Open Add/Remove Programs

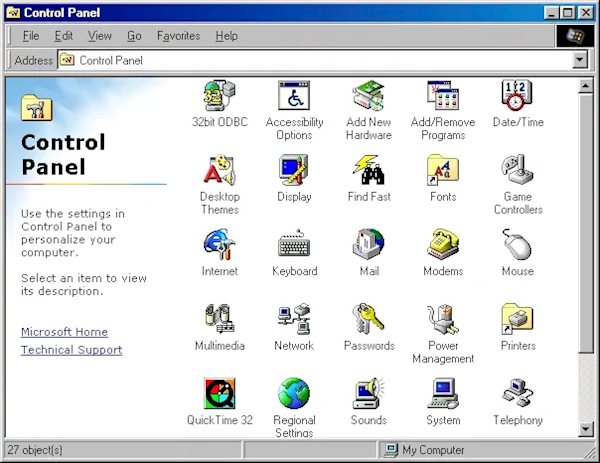(443, 97)
